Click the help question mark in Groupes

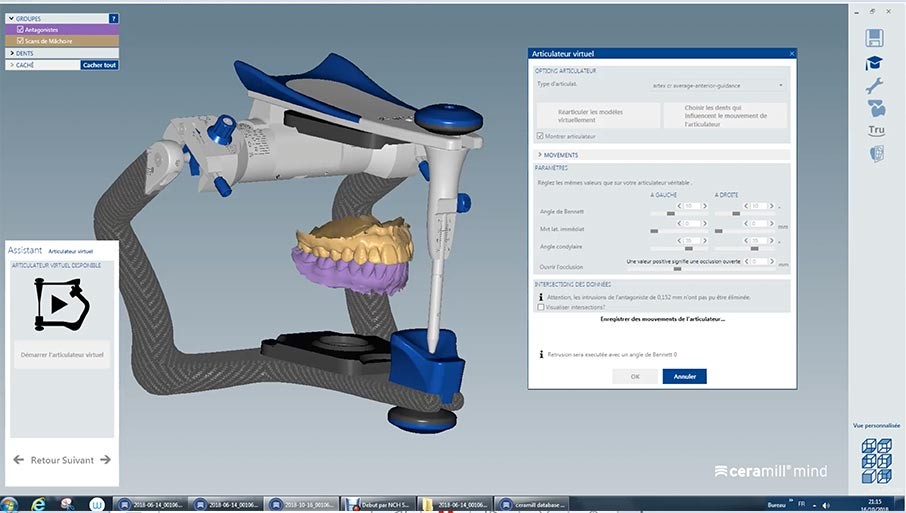[x=113, y=18]
